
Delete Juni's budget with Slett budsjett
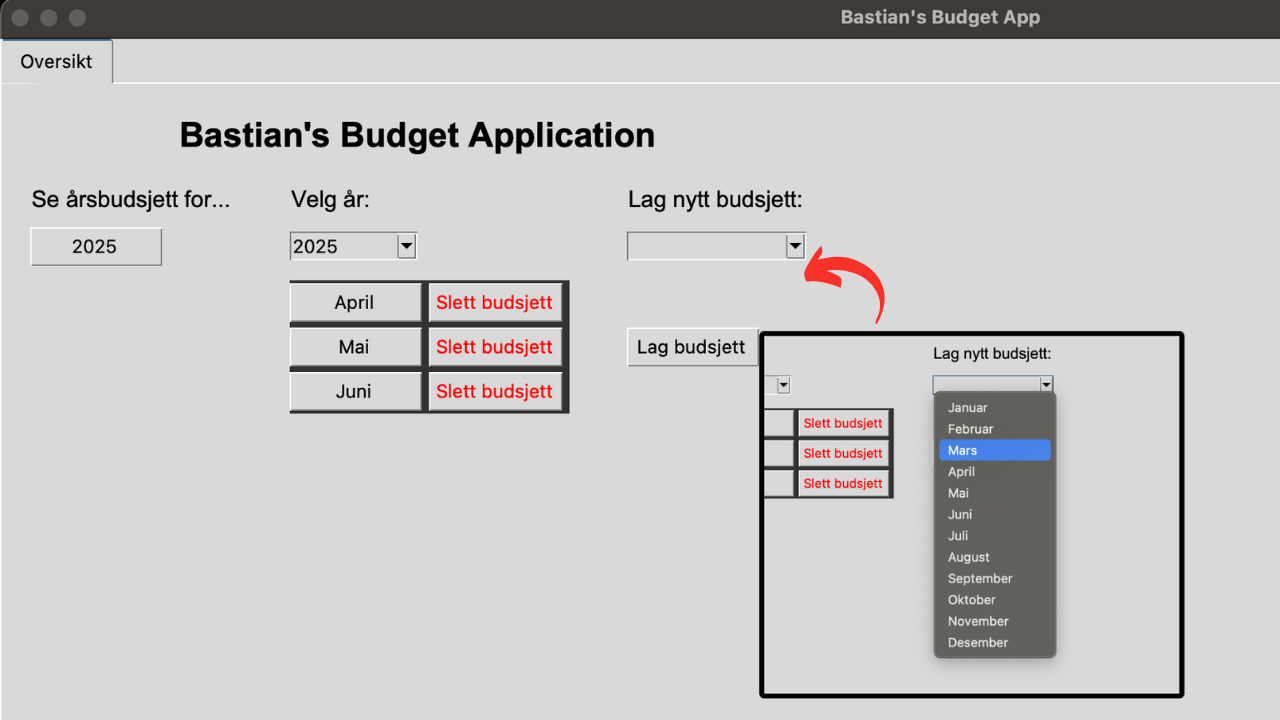point(495,391)
